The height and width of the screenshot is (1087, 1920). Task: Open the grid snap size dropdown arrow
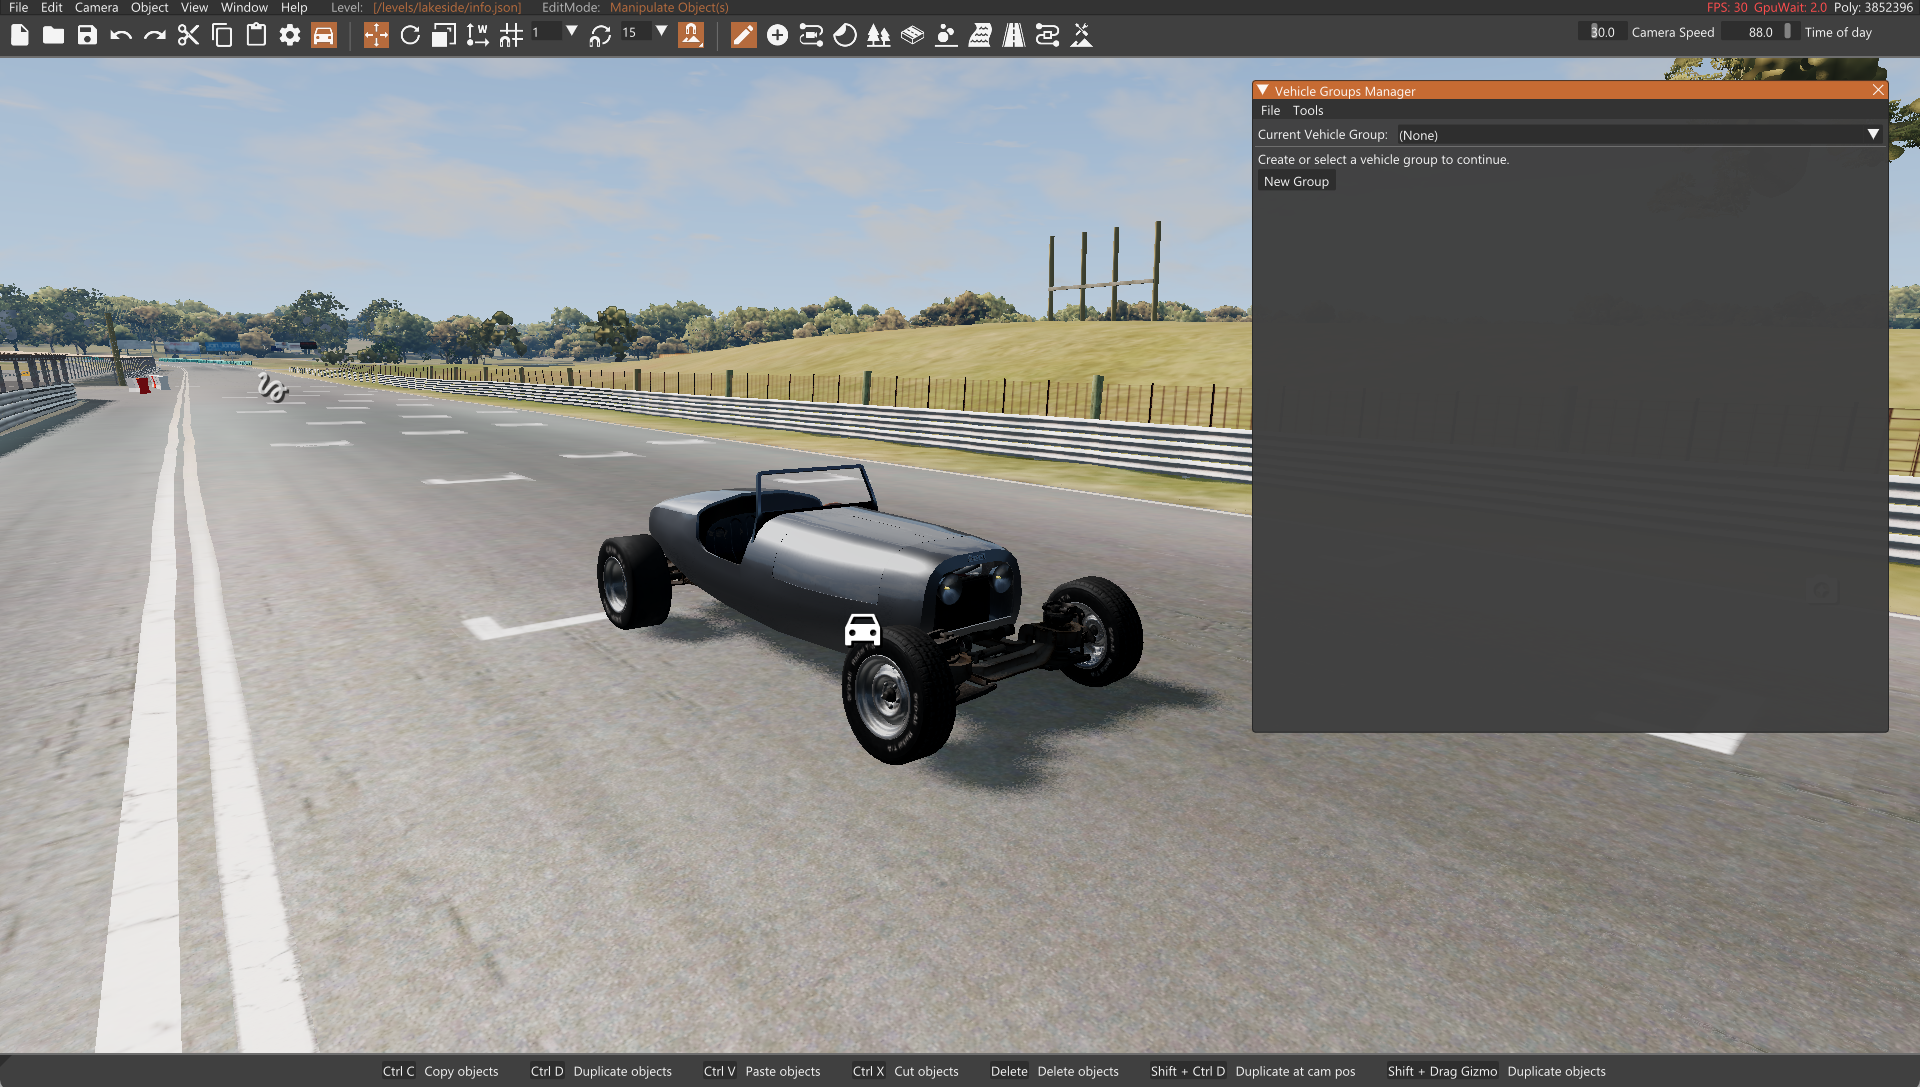571,32
